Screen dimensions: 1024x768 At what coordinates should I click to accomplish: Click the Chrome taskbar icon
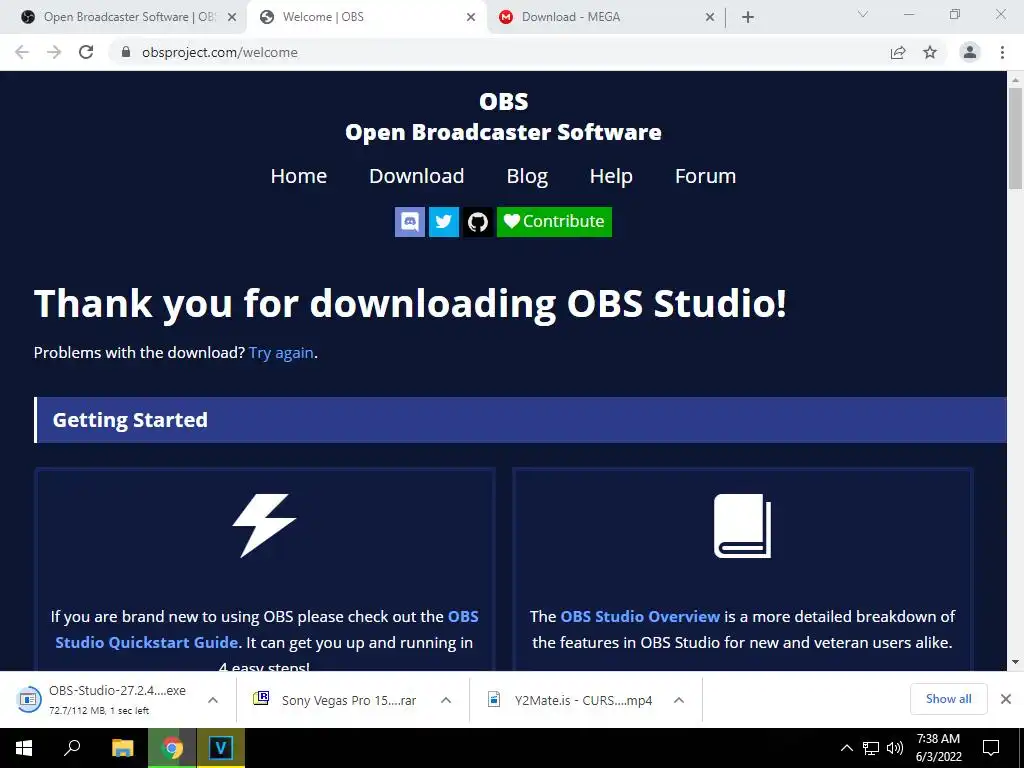point(172,748)
